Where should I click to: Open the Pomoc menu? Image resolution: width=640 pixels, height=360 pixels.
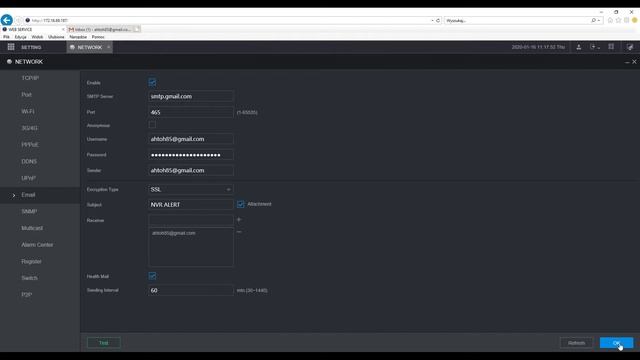point(98,37)
